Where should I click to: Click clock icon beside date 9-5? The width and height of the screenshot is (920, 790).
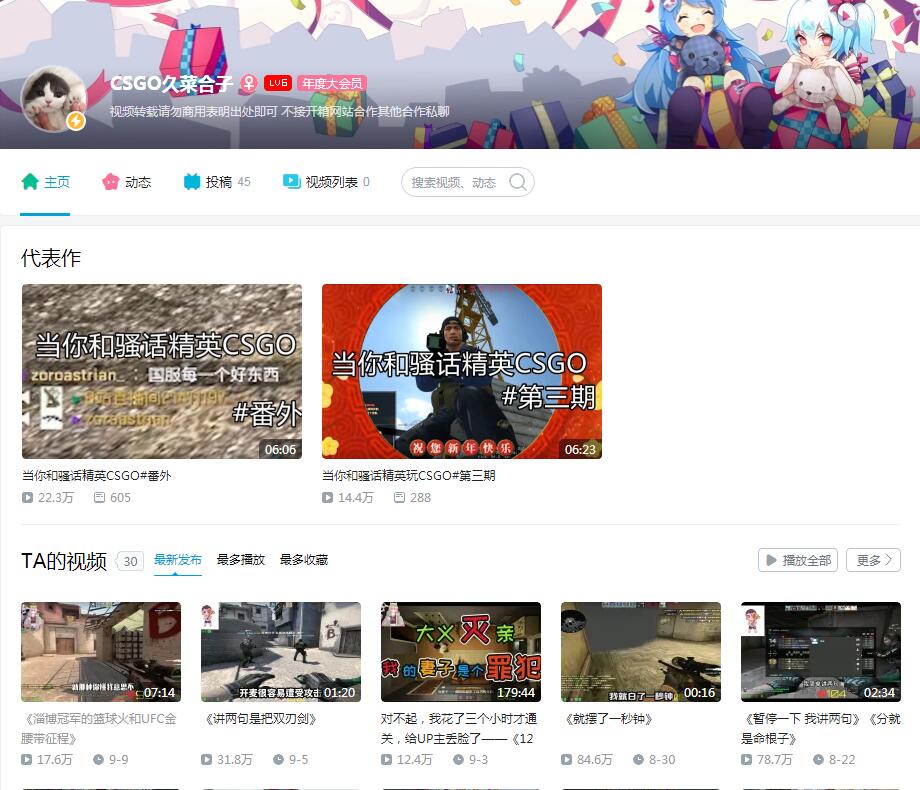(279, 759)
